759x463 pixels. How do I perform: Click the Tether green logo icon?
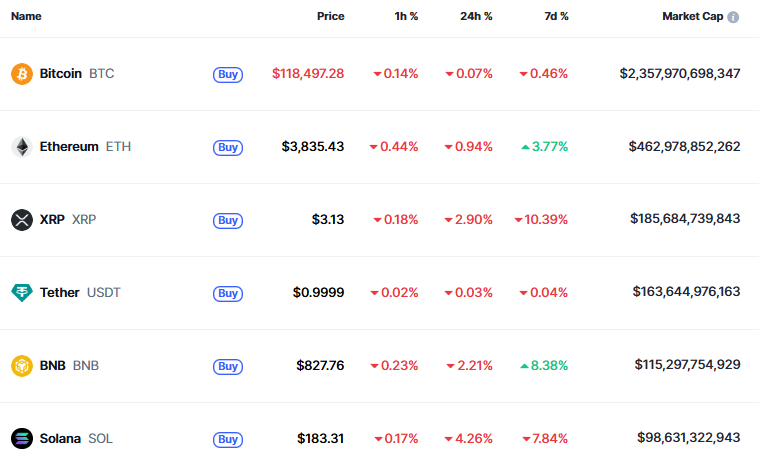pyautogui.click(x=22, y=293)
